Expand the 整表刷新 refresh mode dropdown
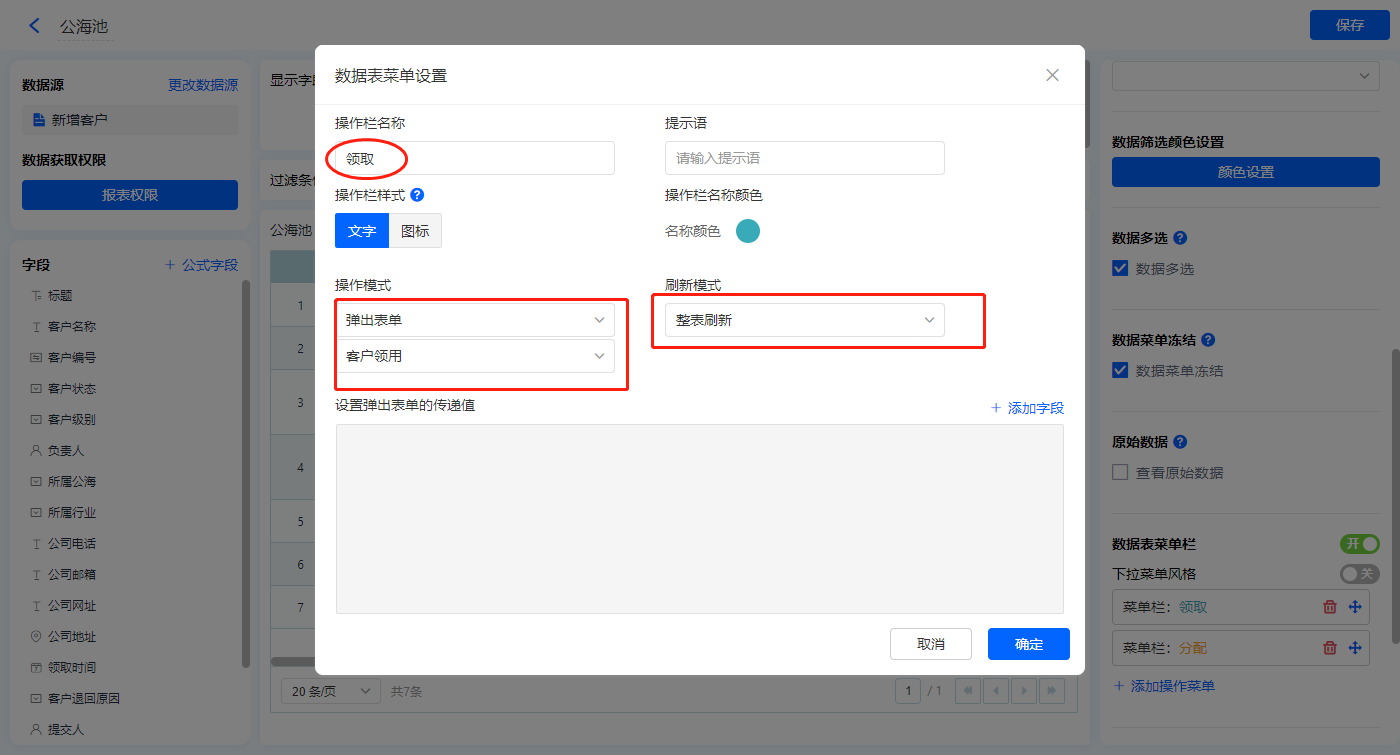1400x755 pixels. click(x=804, y=320)
